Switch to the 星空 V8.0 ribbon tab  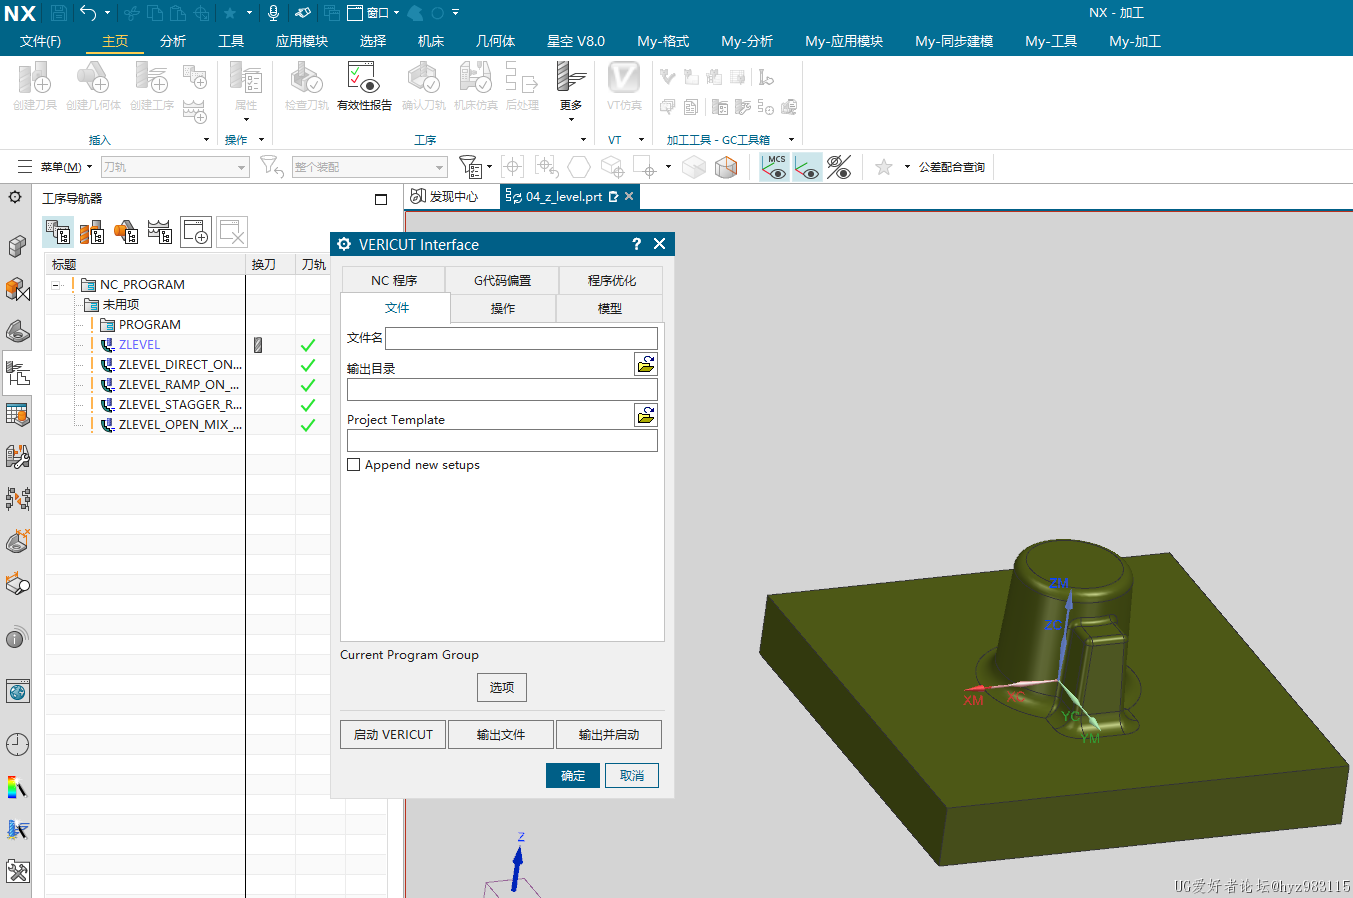(576, 41)
